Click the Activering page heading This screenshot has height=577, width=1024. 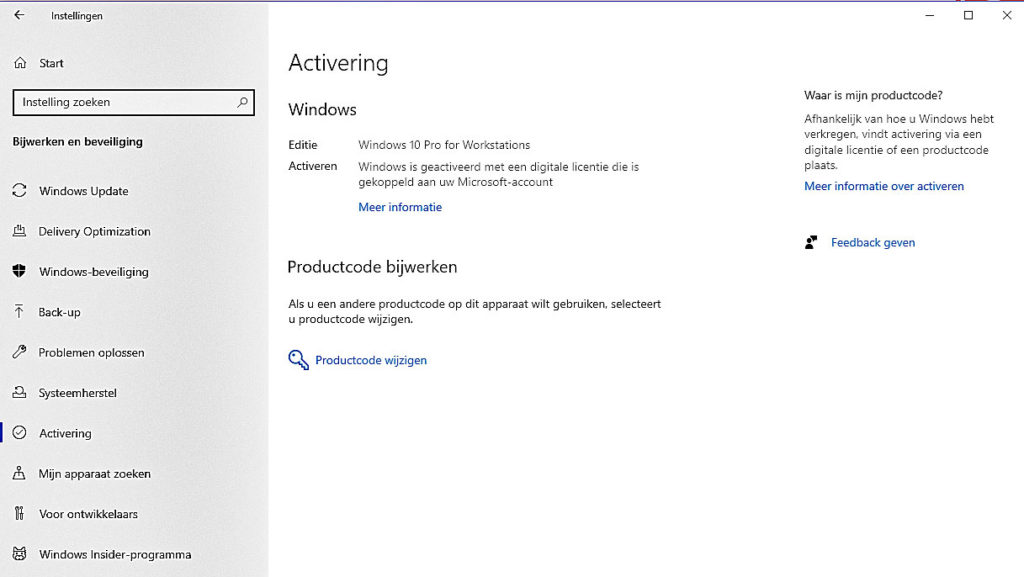point(338,63)
